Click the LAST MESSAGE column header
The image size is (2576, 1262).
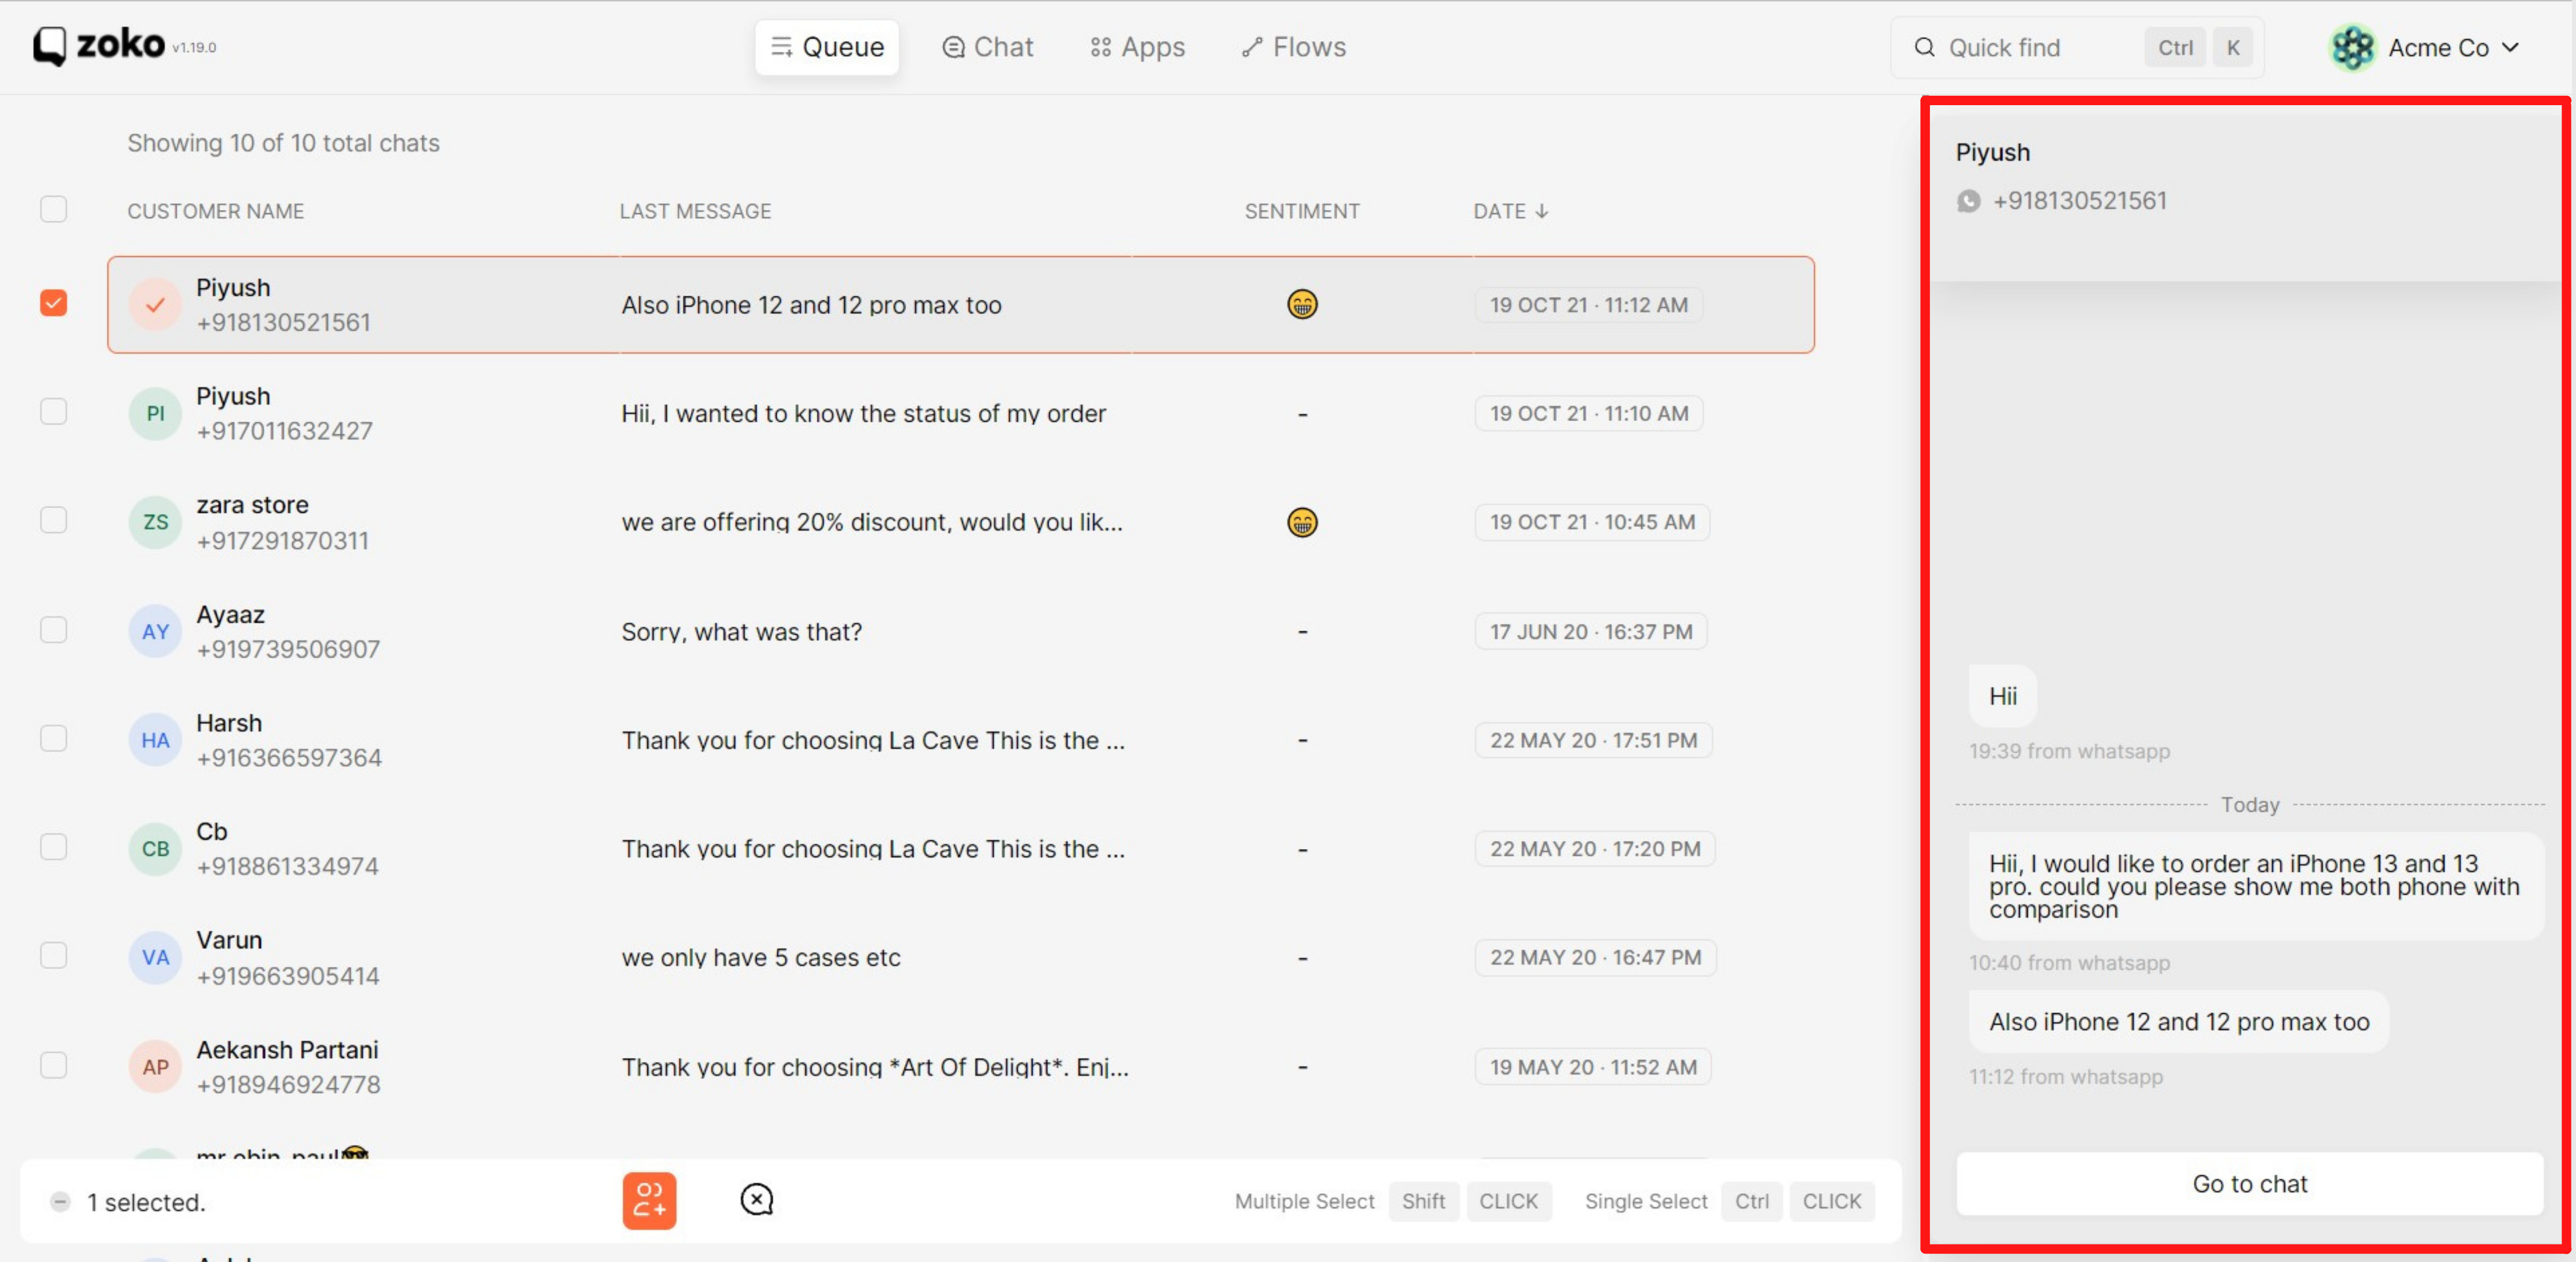(x=695, y=211)
